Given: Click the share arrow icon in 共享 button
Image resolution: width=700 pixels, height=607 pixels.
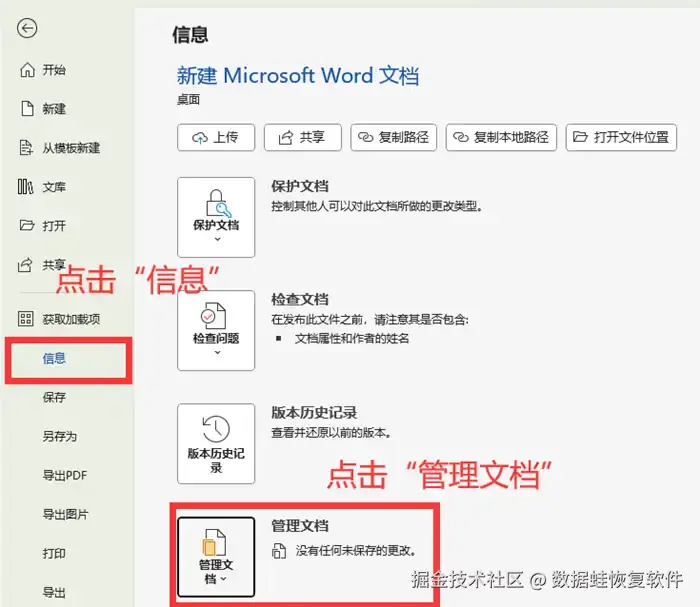Looking at the screenshot, I should (286, 137).
